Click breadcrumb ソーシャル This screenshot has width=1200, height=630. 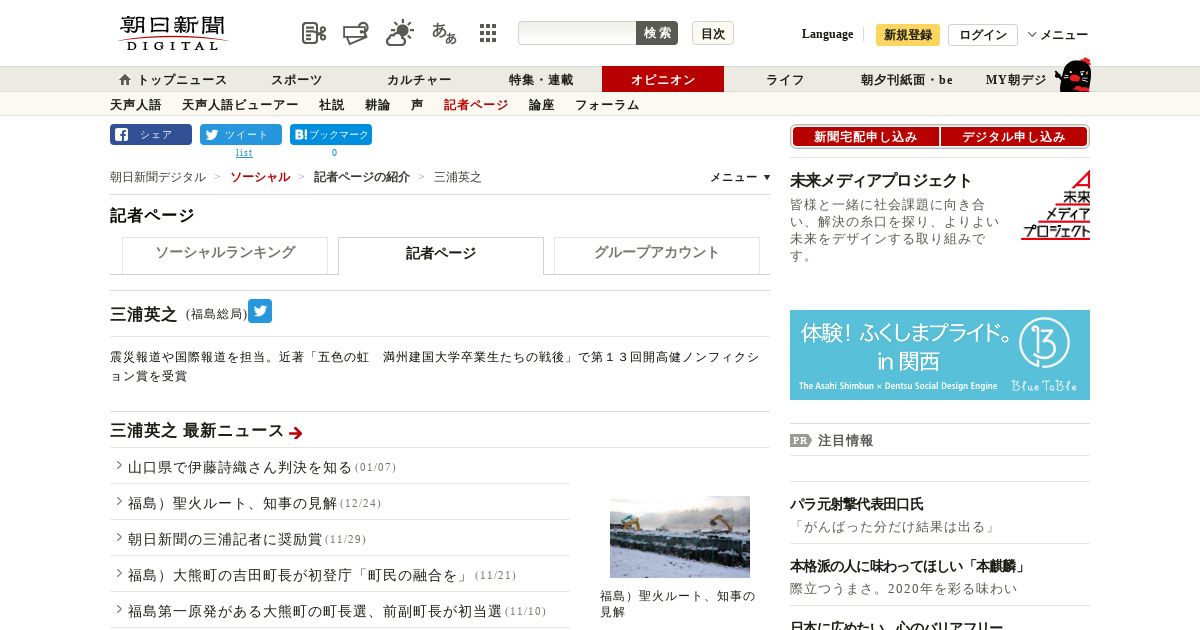(260, 177)
